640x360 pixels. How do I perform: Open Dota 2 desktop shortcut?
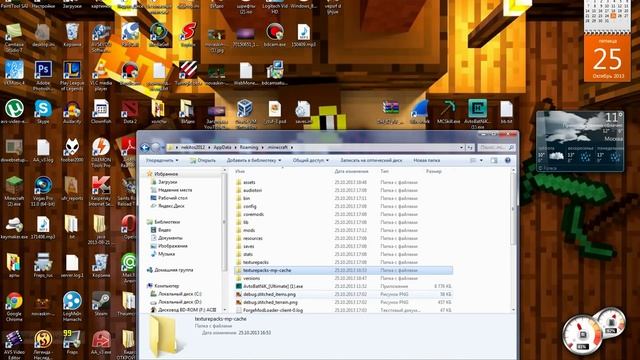click(130, 111)
